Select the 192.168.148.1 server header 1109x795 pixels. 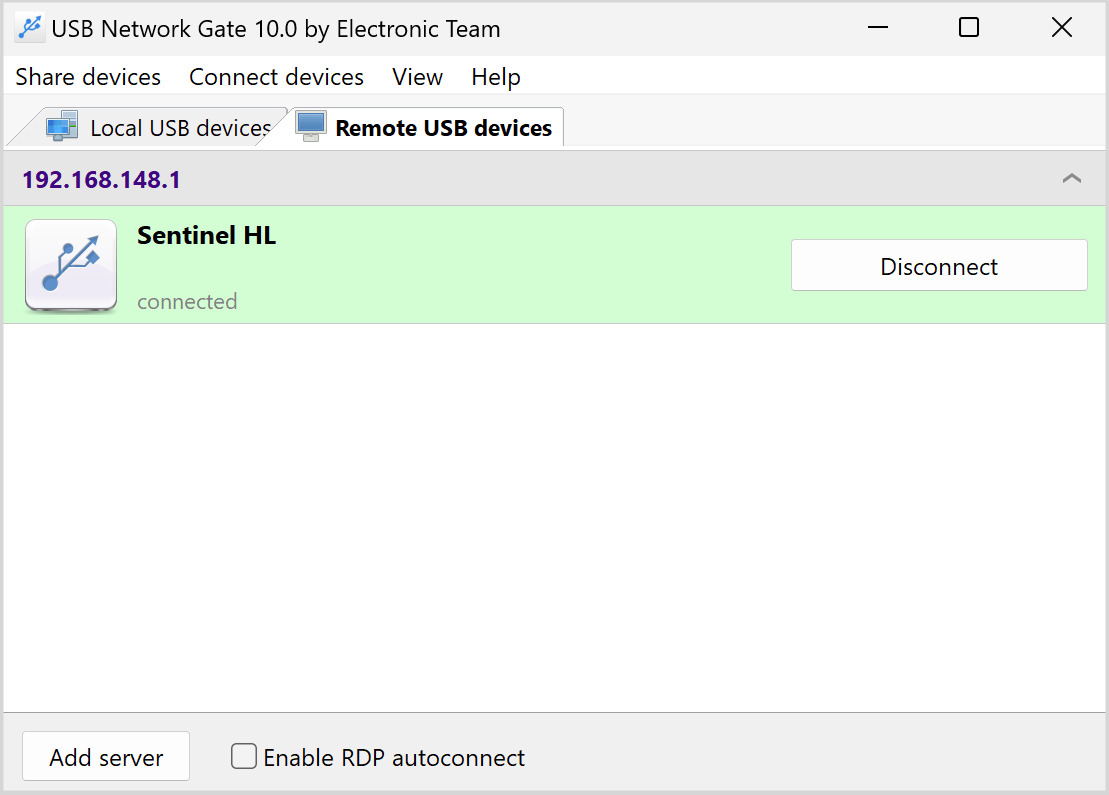[x=101, y=180]
